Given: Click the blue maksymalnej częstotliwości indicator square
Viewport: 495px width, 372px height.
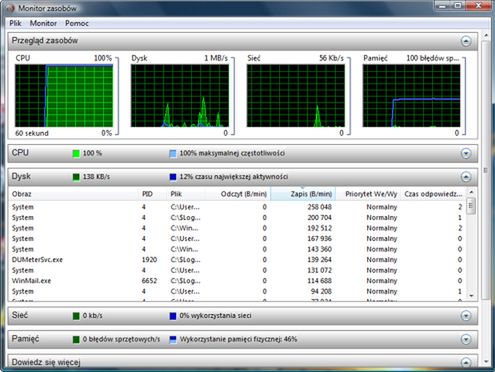Looking at the screenshot, I should (173, 153).
